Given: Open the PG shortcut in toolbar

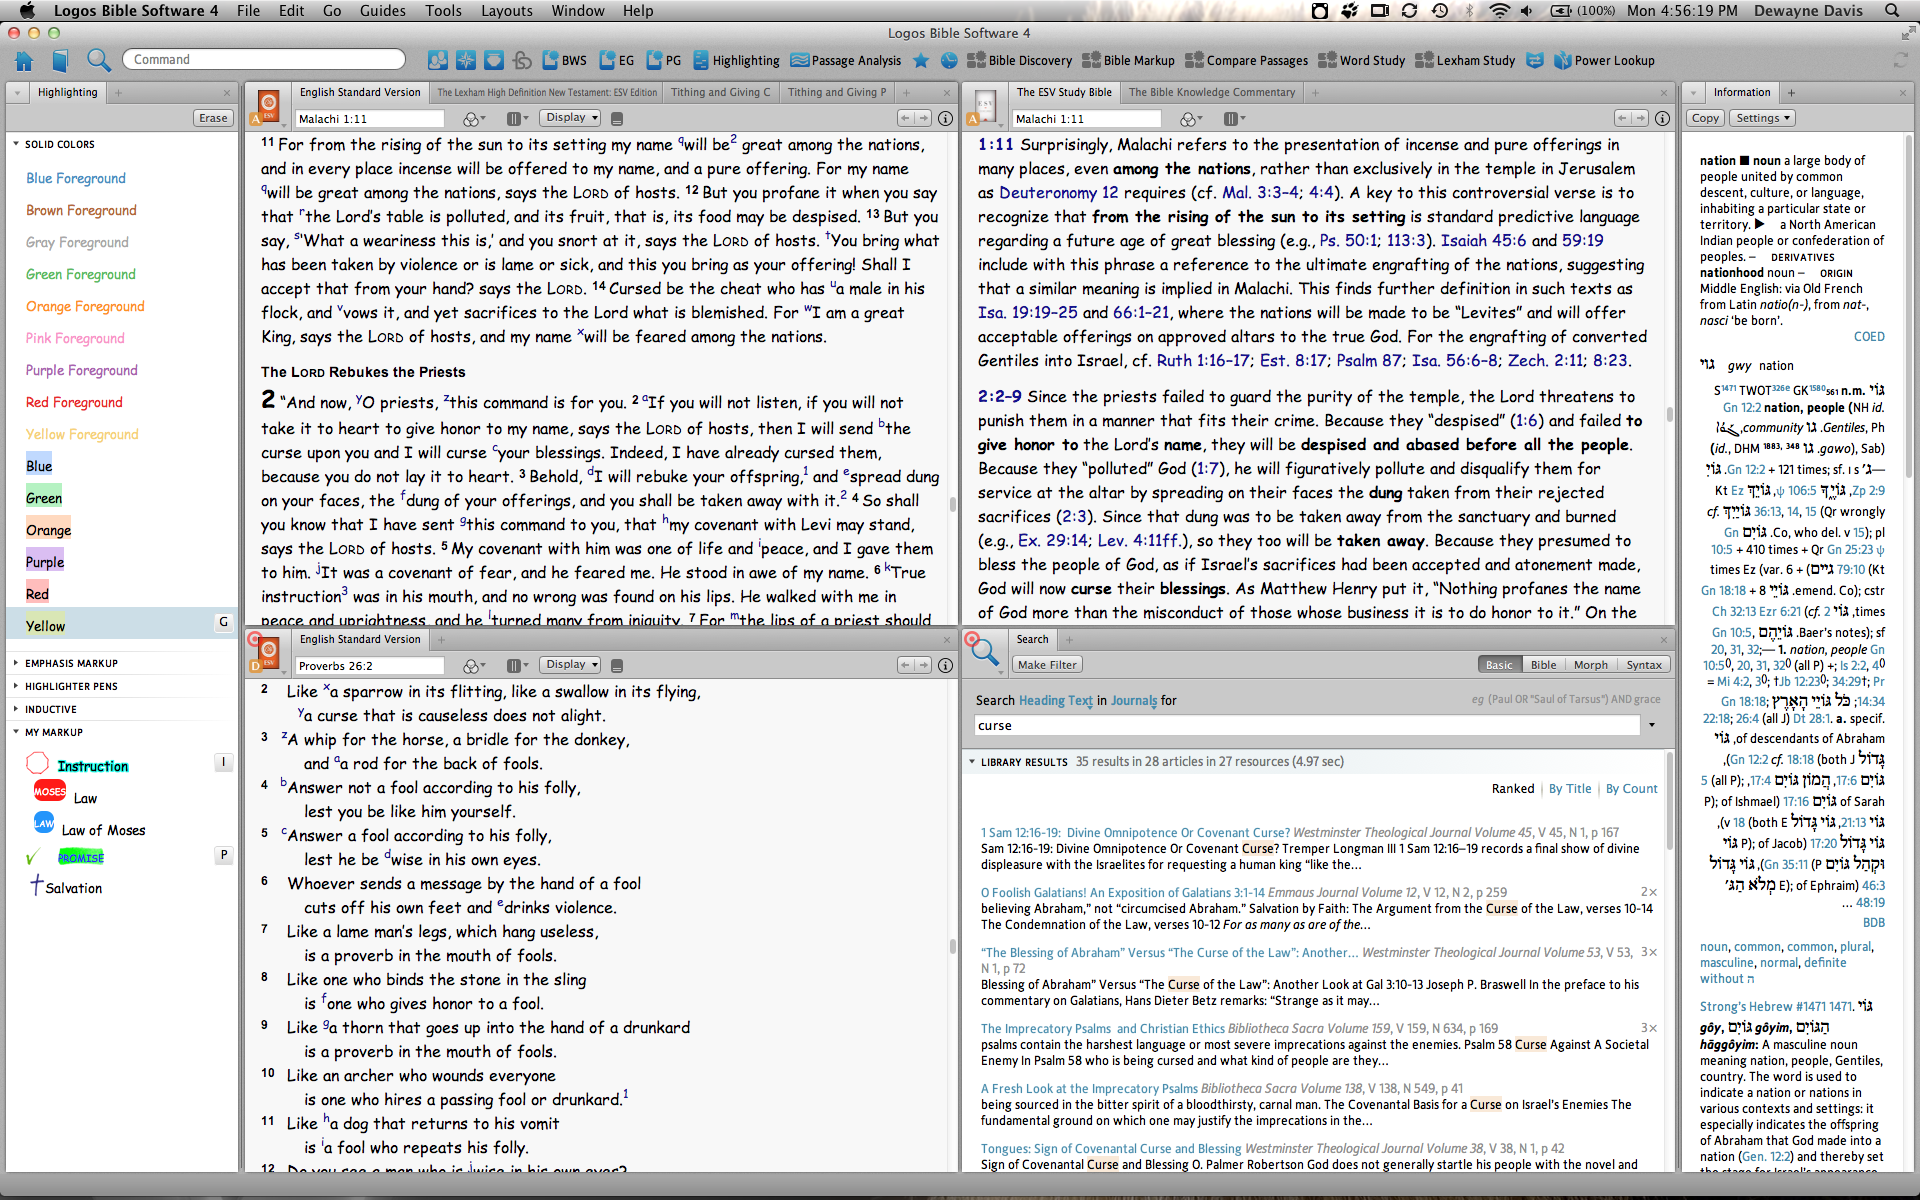Looking at the screenshot, I should coord(663,60).
